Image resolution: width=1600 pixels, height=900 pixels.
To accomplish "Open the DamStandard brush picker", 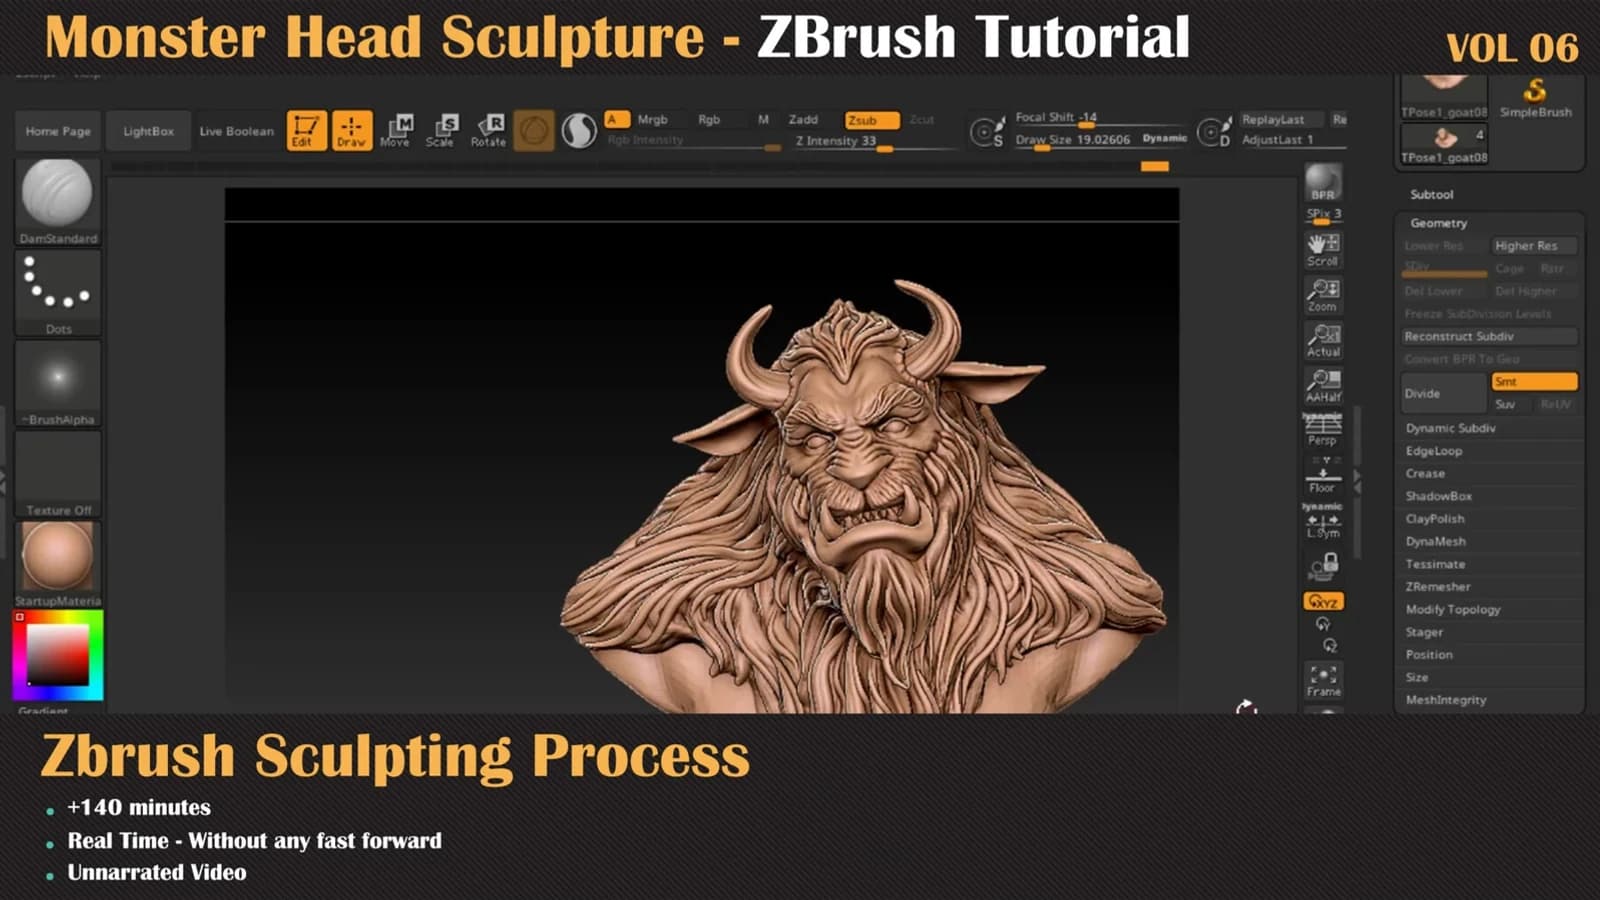I will 58,202.
